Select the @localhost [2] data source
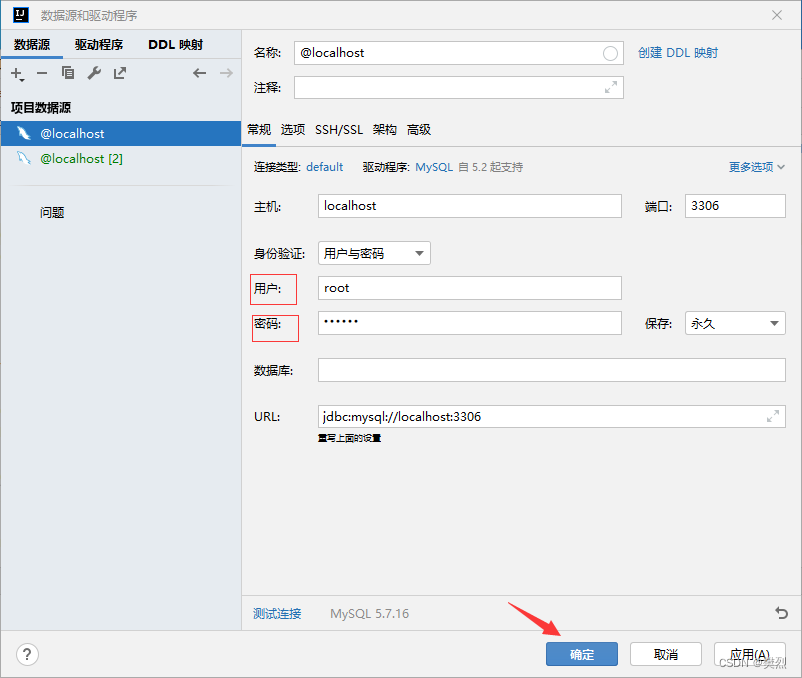Viewport: 802px width, 678px height. click(121, 159)
